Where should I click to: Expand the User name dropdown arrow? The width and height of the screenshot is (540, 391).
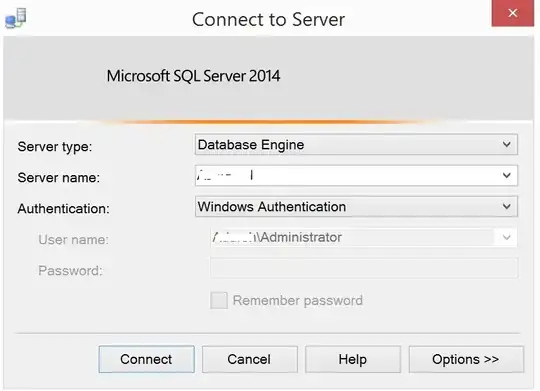click(506, 237)
